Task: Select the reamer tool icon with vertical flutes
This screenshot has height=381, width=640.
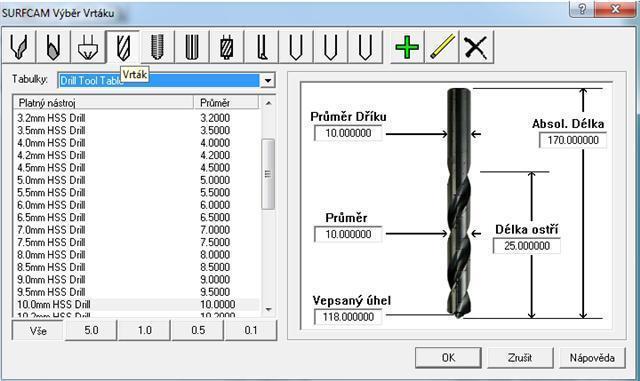Action: click(x=192, y=47)
